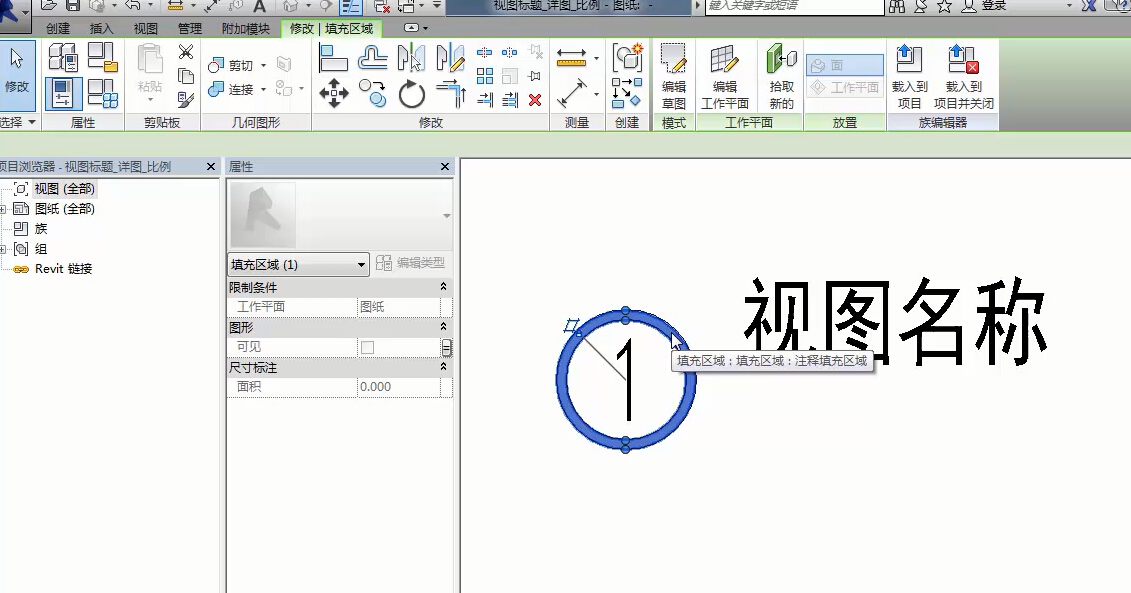This screenshot has width=1131, height=593.
Task: Choose the Align tool in the ribbon
Action: tap(333, 58)
